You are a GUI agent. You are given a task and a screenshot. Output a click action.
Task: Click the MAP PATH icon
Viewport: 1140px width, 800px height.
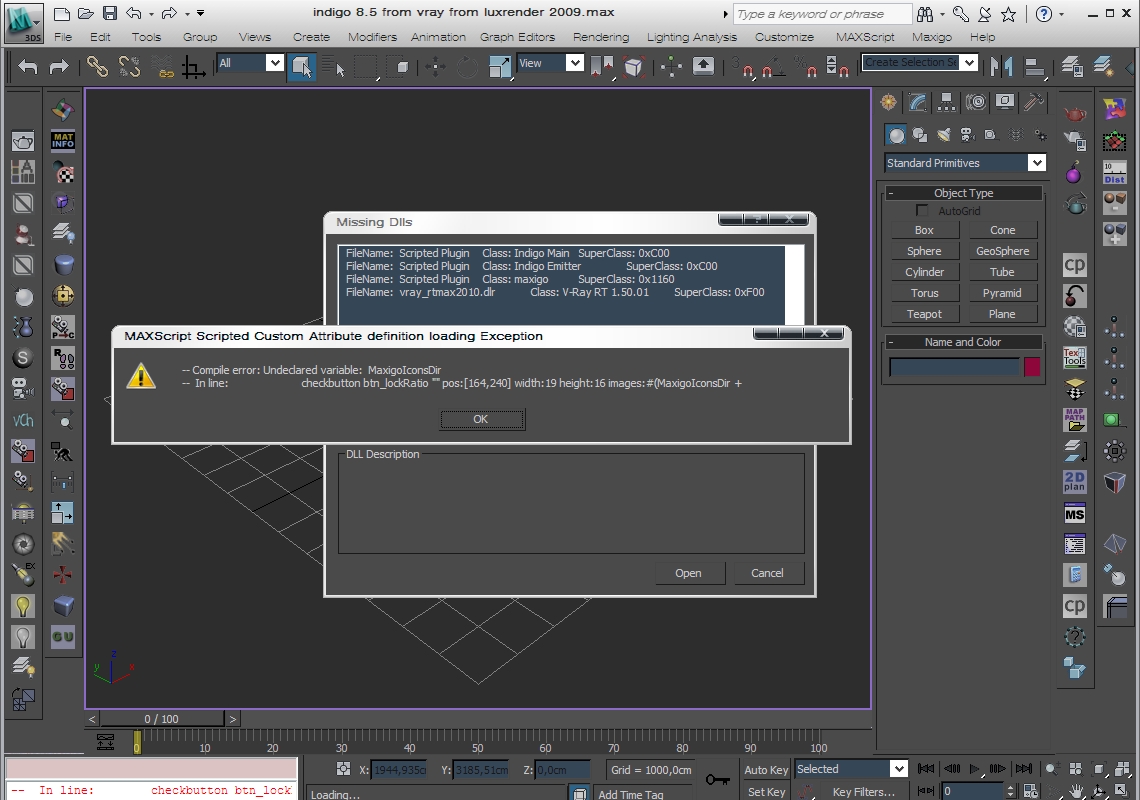pyautogui.click(x=1075, y=420)
